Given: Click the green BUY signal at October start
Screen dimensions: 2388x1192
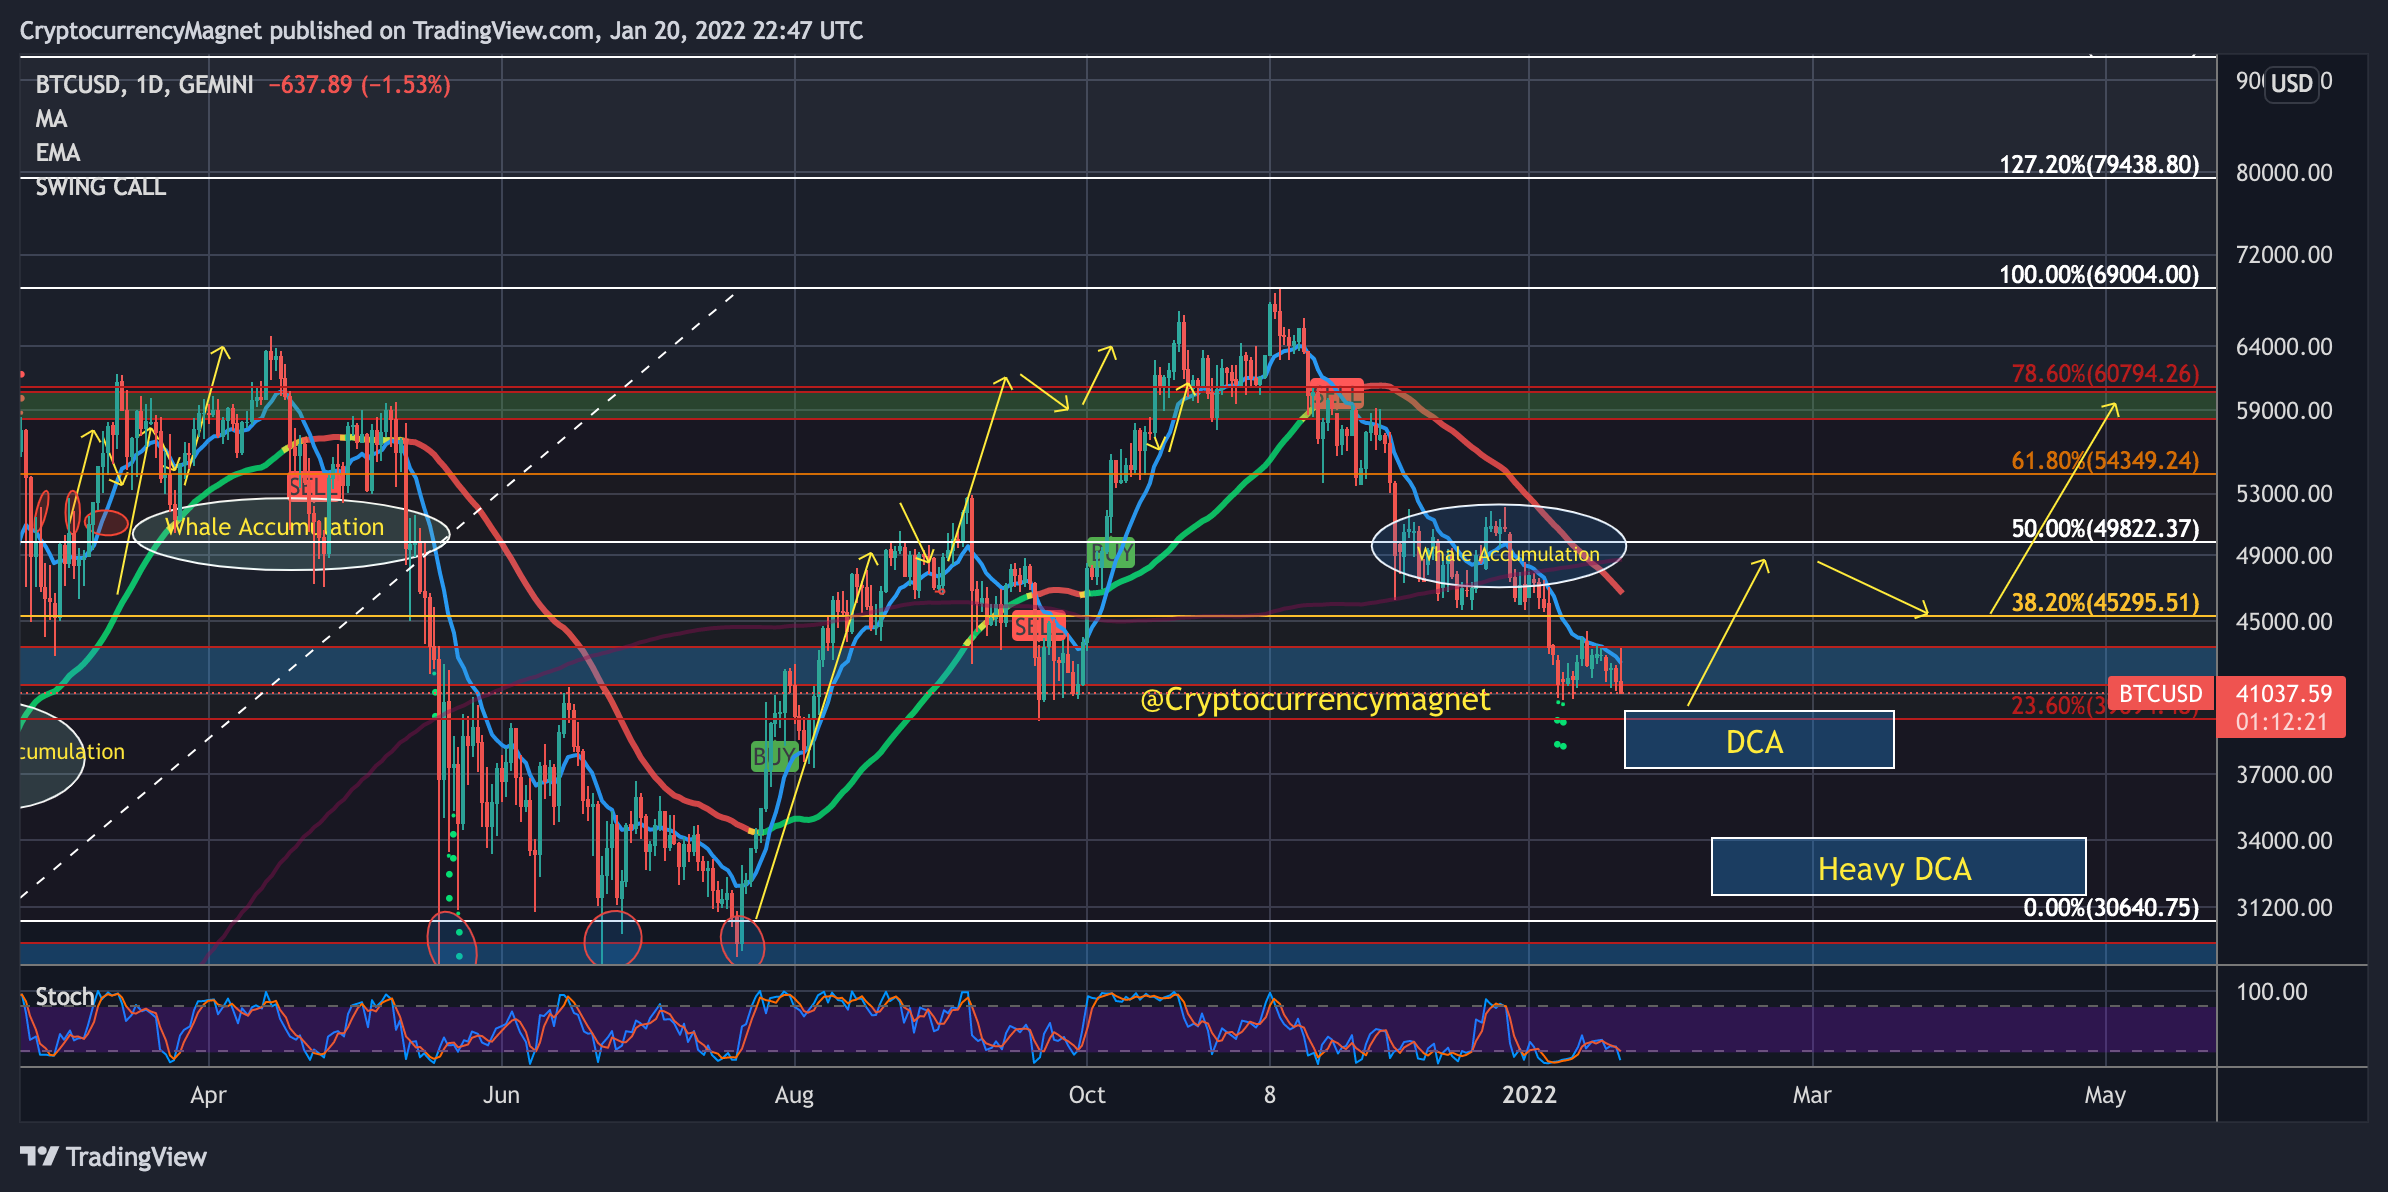Looking at the screenshot, I should (x=1111, y=552).
